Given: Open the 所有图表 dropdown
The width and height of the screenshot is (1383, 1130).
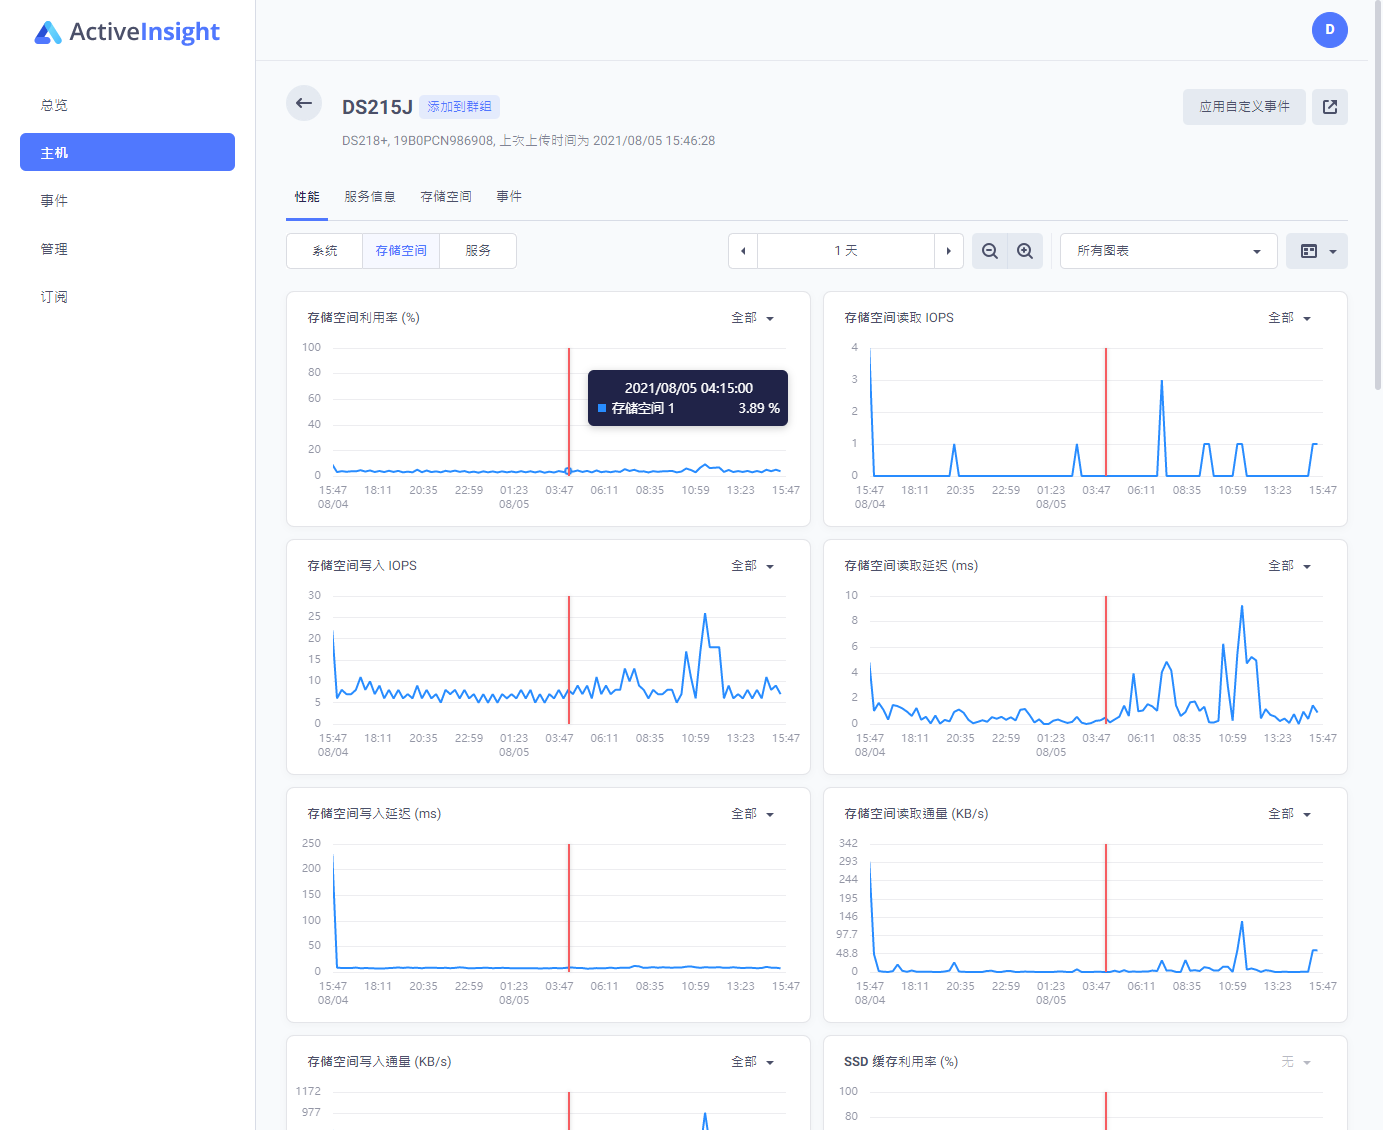Looking at the screenshot, I should pyautogui.click(x=1168, y=251).
